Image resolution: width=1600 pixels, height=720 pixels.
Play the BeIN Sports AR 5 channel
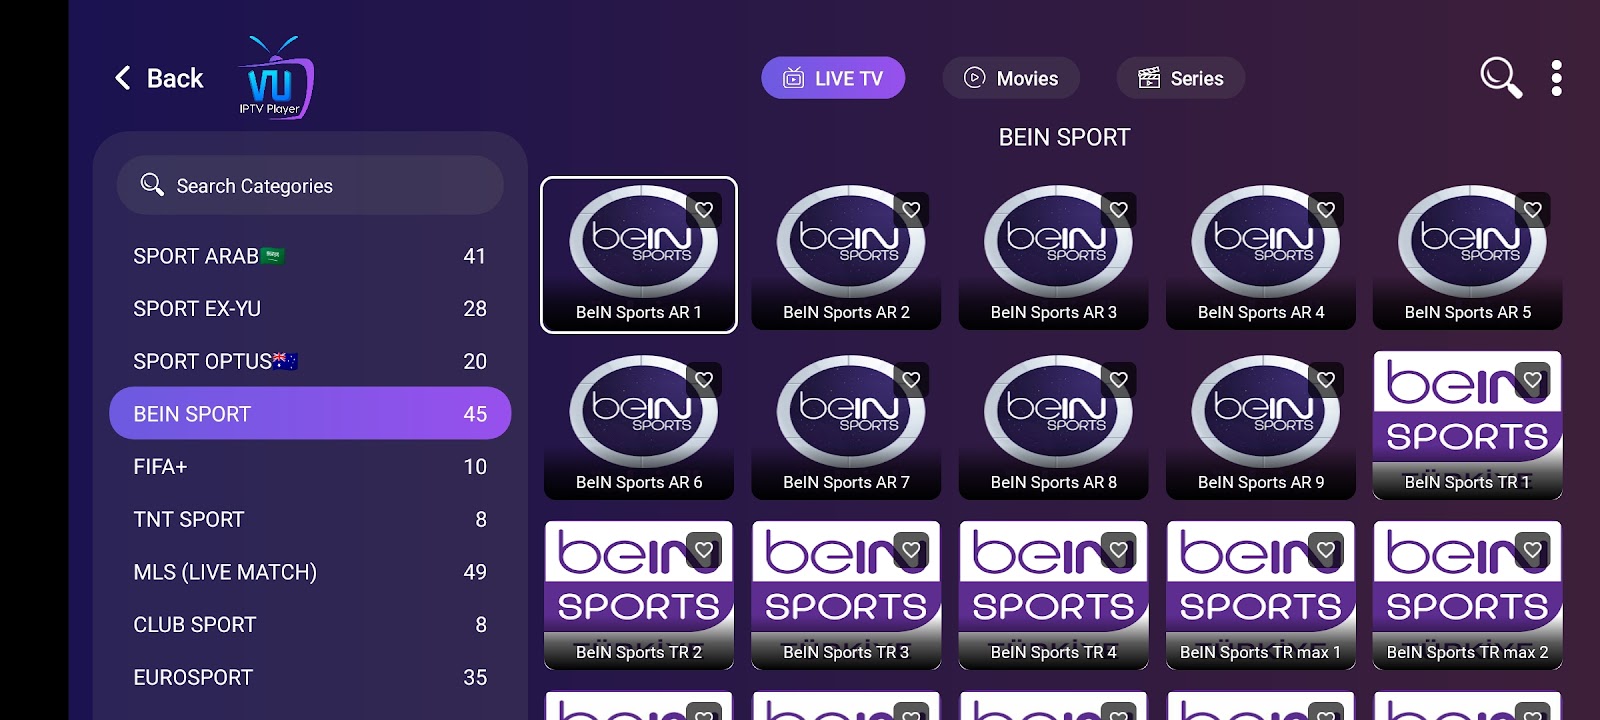(1468, 255)
